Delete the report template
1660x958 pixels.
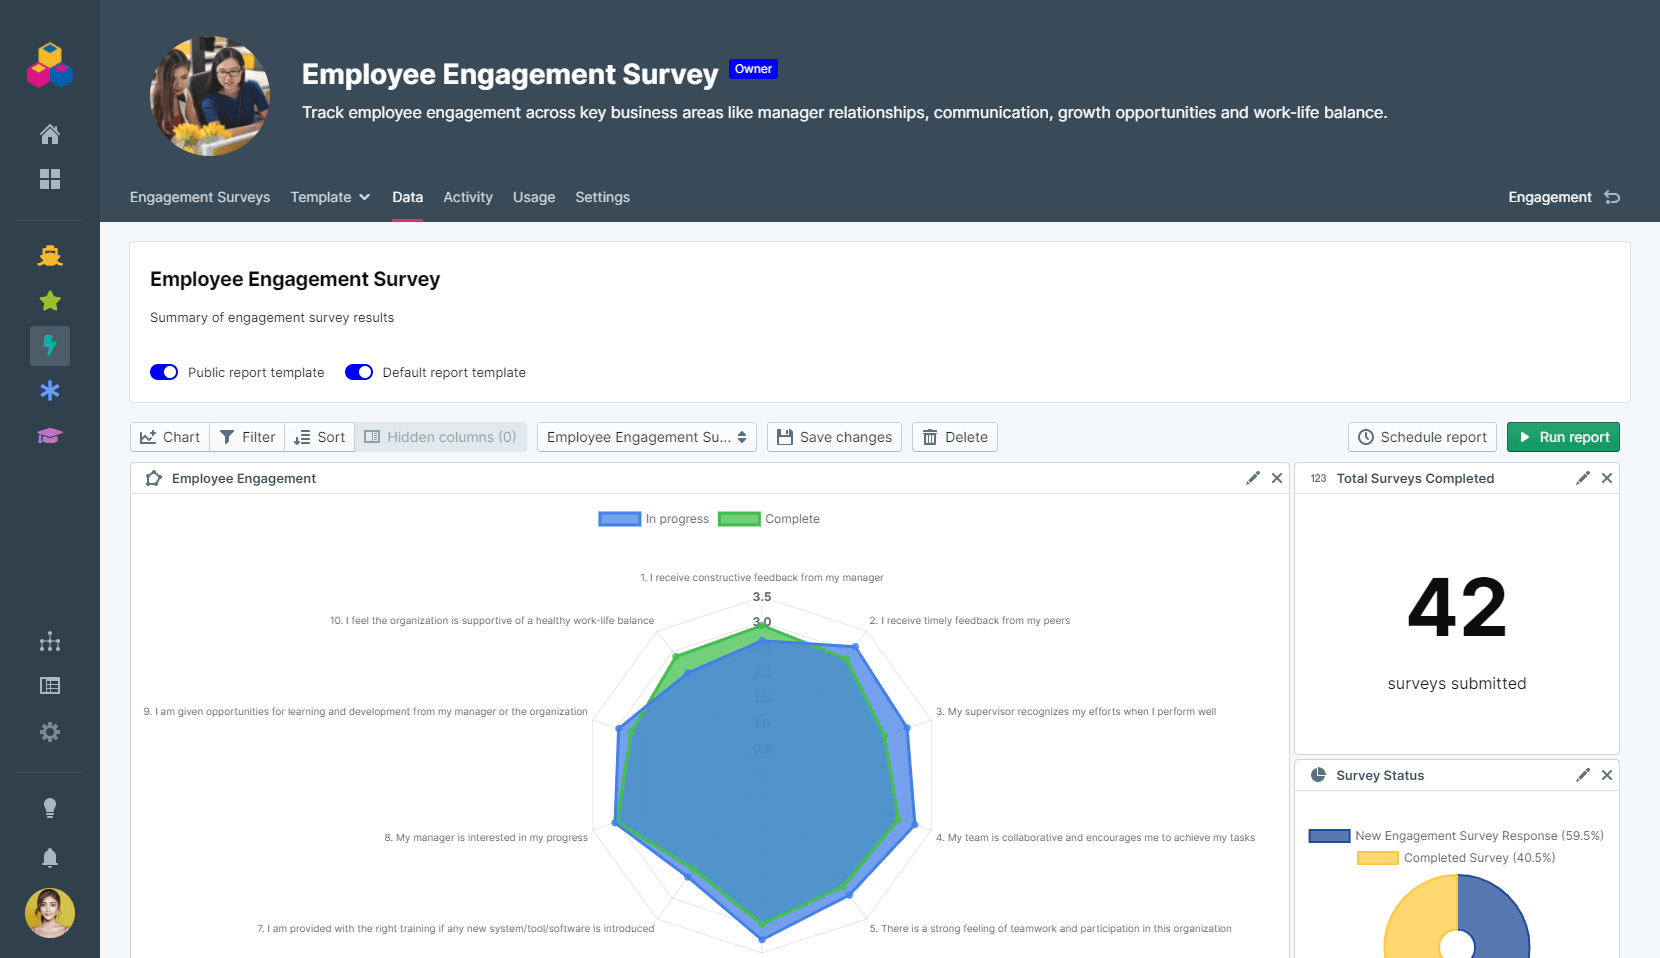pyautogui.click(x=955, y=437)
